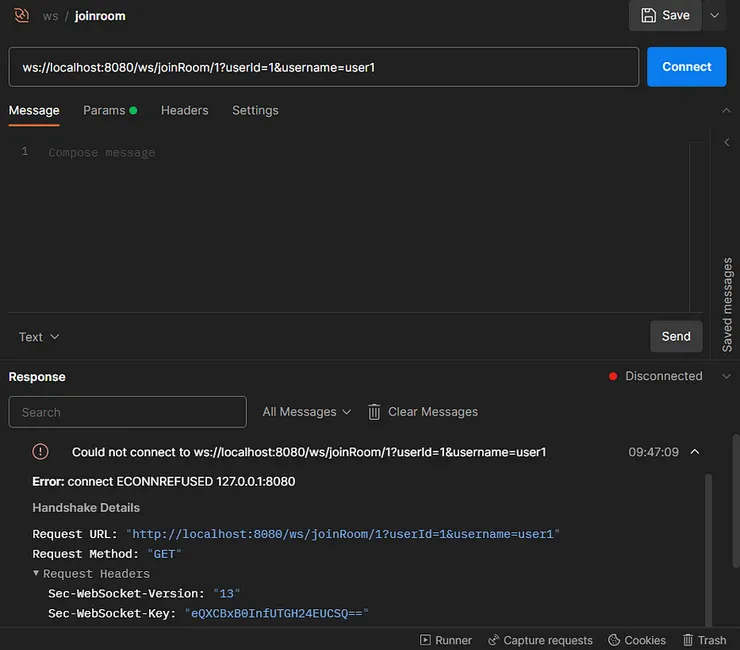Expand the Response section chevron
The image size is (740, 650).
(726, 376)
